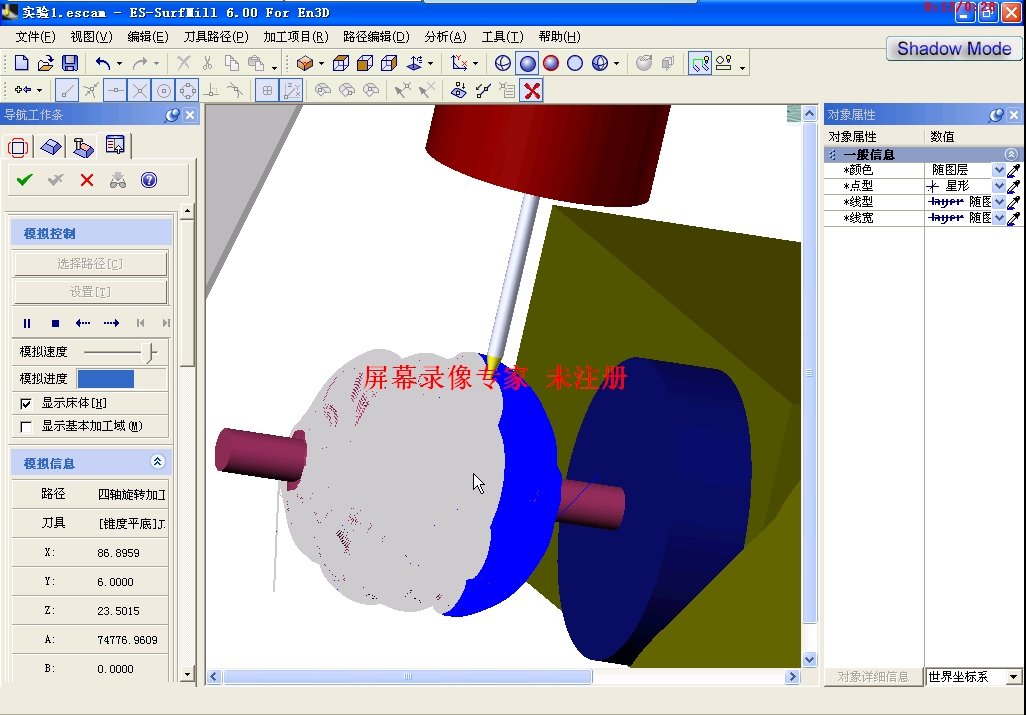Image resolution: width=1026 pixels, height=715 pixels.
Task: Cancel with the red X in navigation panel
Action: click(86, 180)
